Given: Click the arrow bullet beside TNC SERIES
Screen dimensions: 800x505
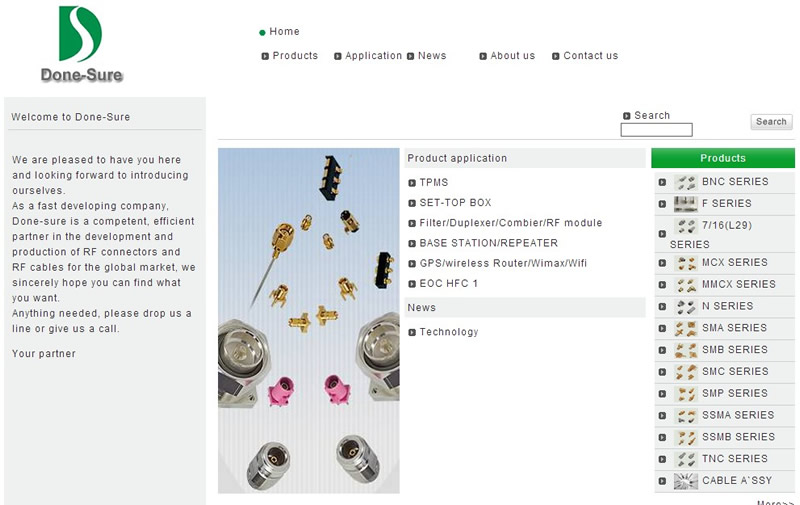Looking at the screenshot, I should (x=662, y=459).
